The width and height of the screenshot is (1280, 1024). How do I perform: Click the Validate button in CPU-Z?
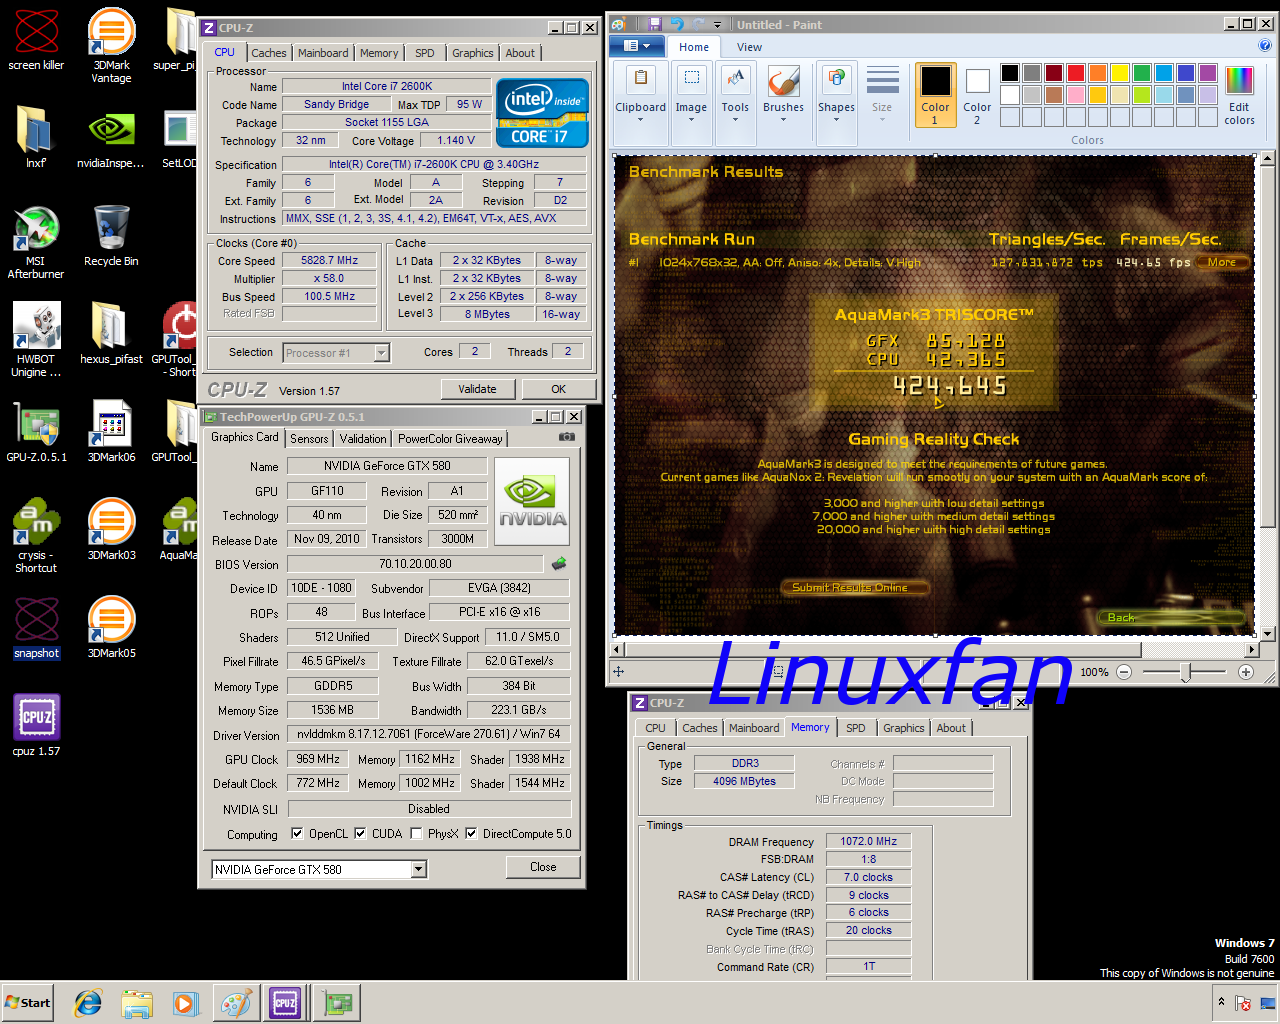pyautogui.click(x=477, y=389)
